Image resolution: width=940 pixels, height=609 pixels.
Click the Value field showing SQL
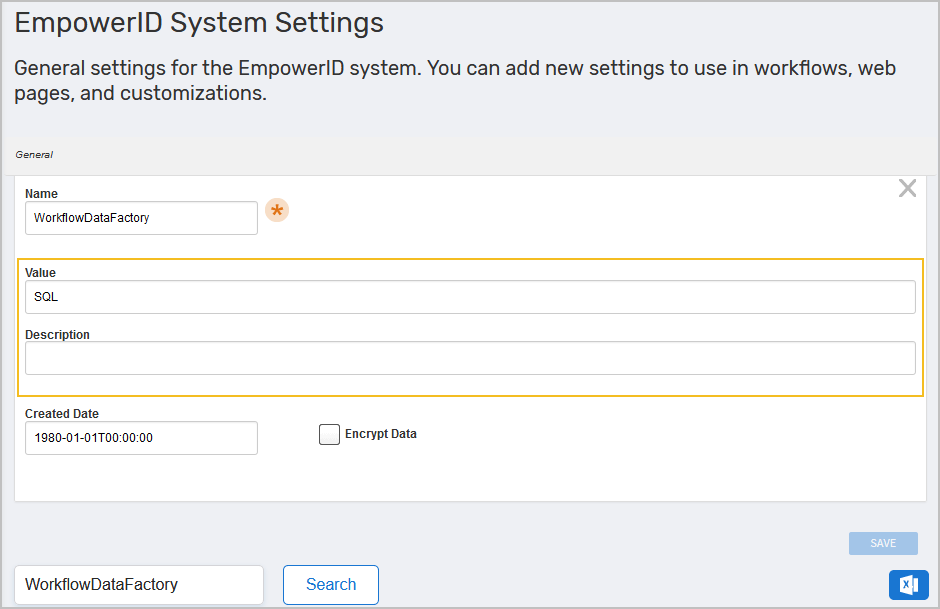click(x=470, y=296)
